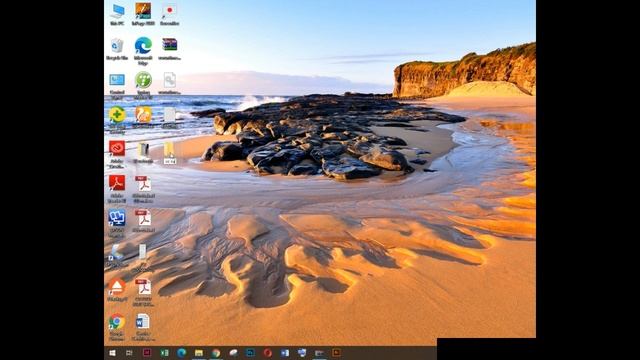Launch Microsoft Edge from the desktop shortcut
Viewport: 640px width, 360px height.
[143, 50]
